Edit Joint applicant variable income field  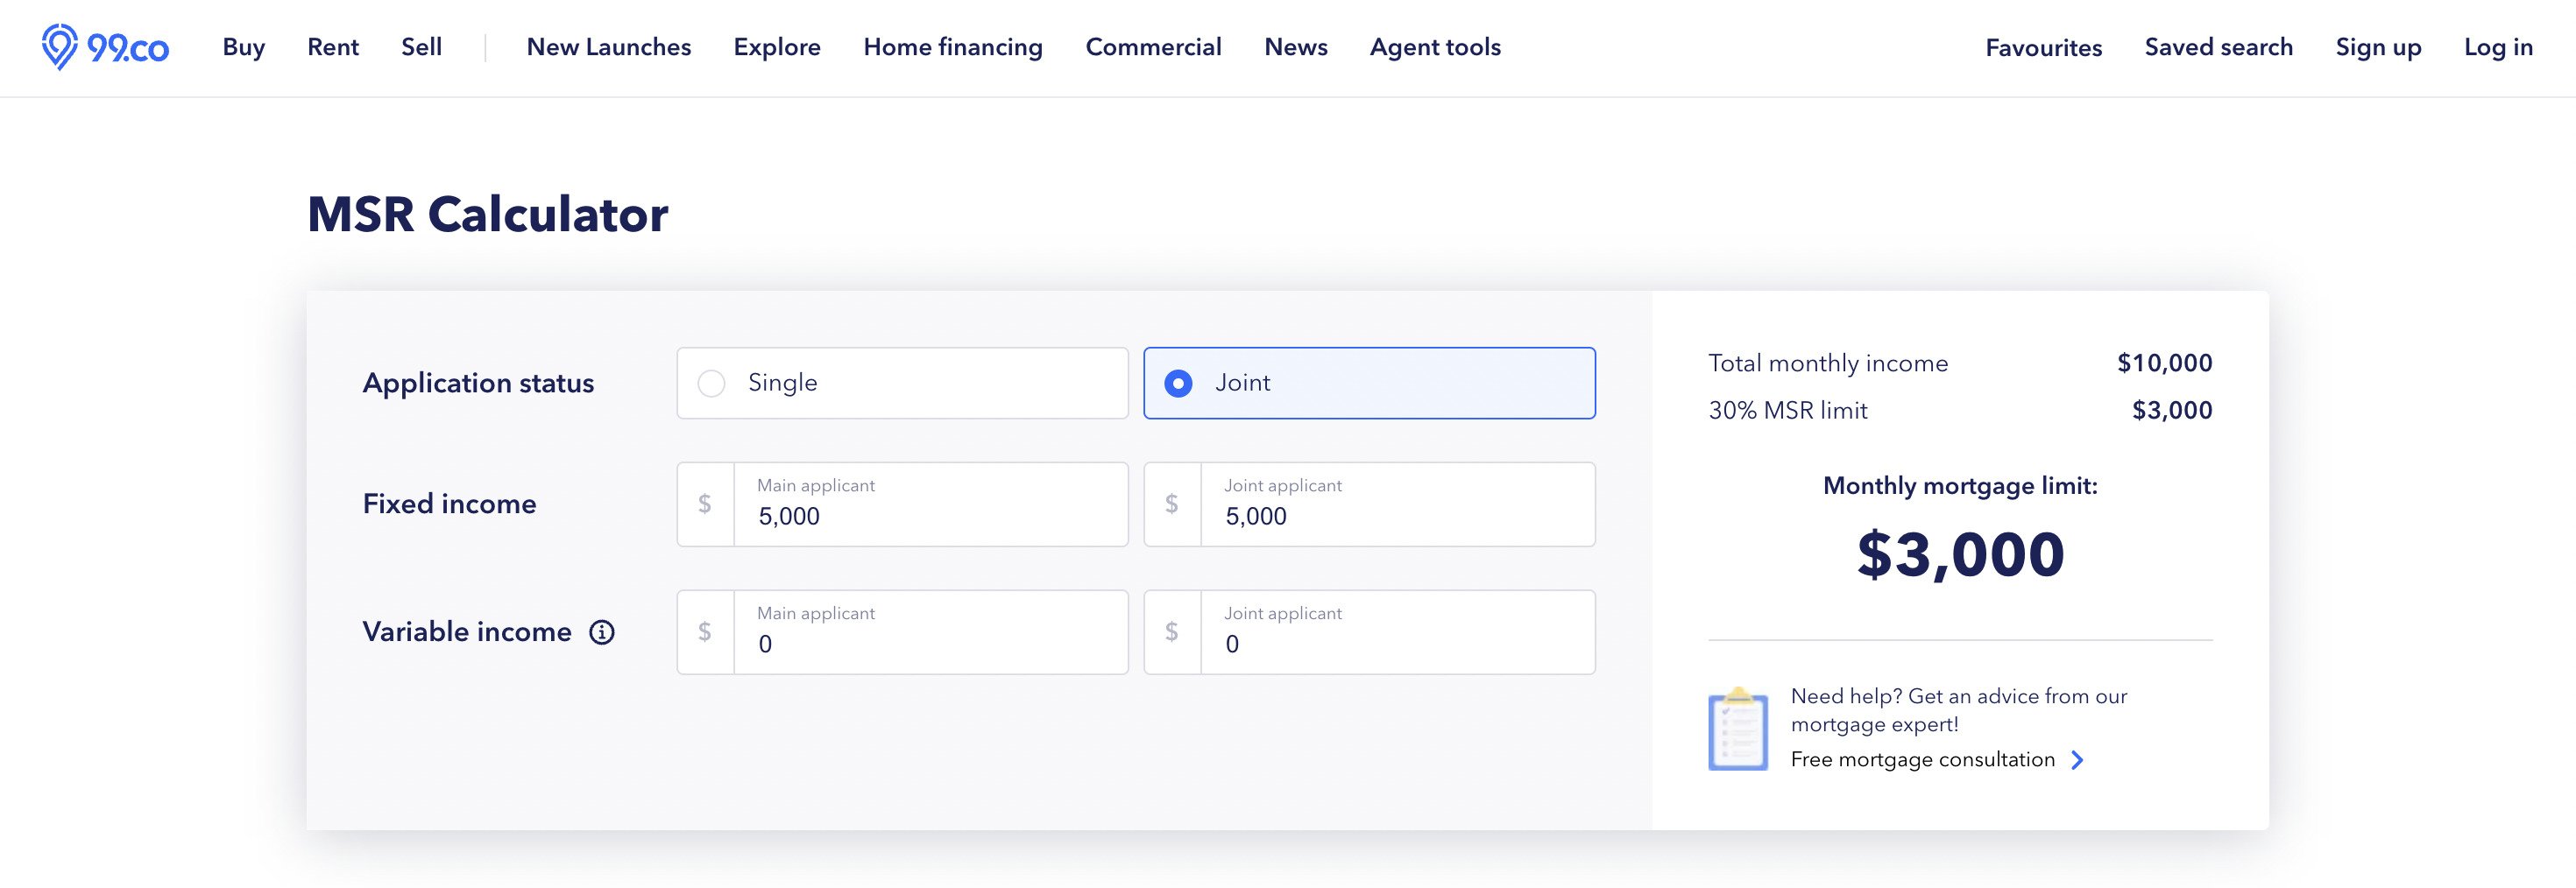click(1369, 632)
